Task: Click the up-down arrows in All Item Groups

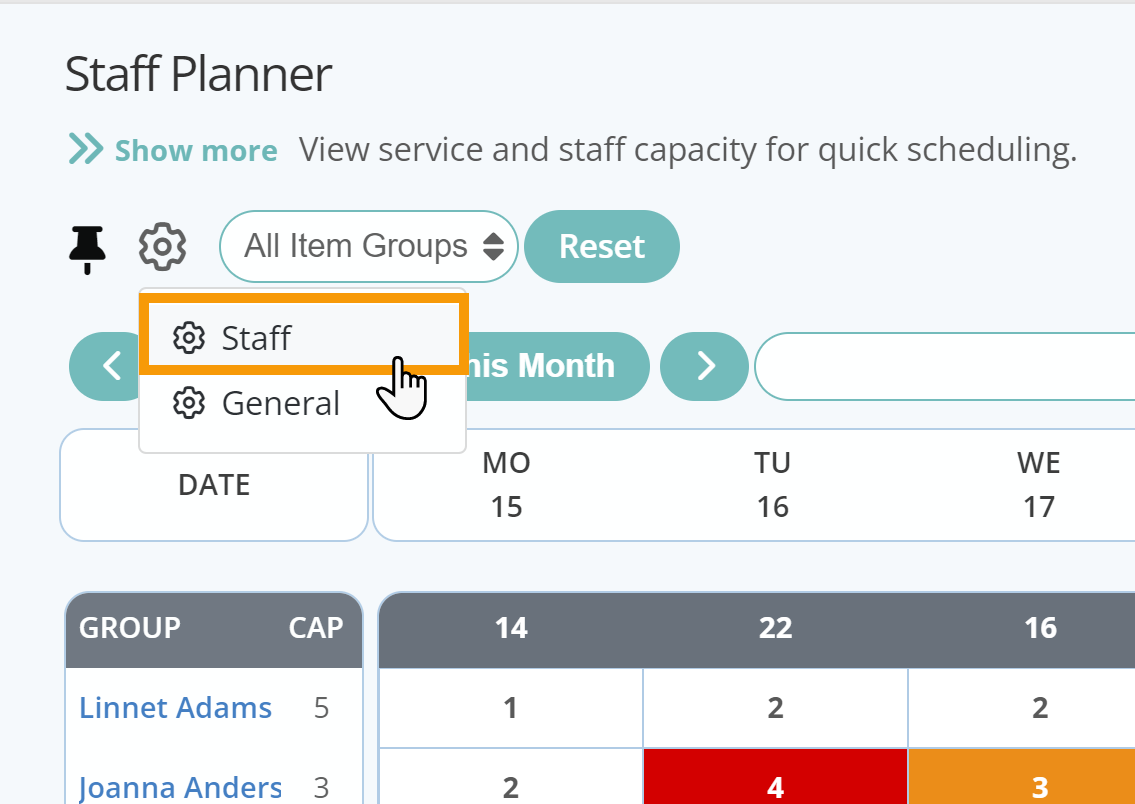Action: (493, 246)
